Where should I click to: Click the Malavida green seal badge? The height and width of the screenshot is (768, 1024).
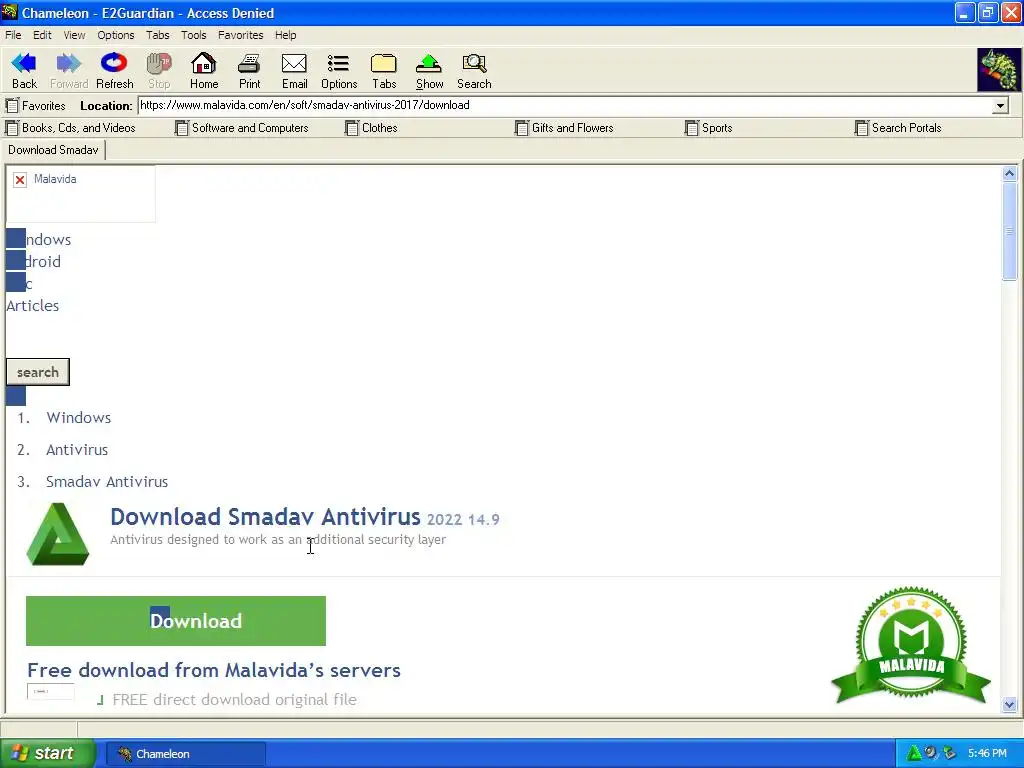click(911, 645)
